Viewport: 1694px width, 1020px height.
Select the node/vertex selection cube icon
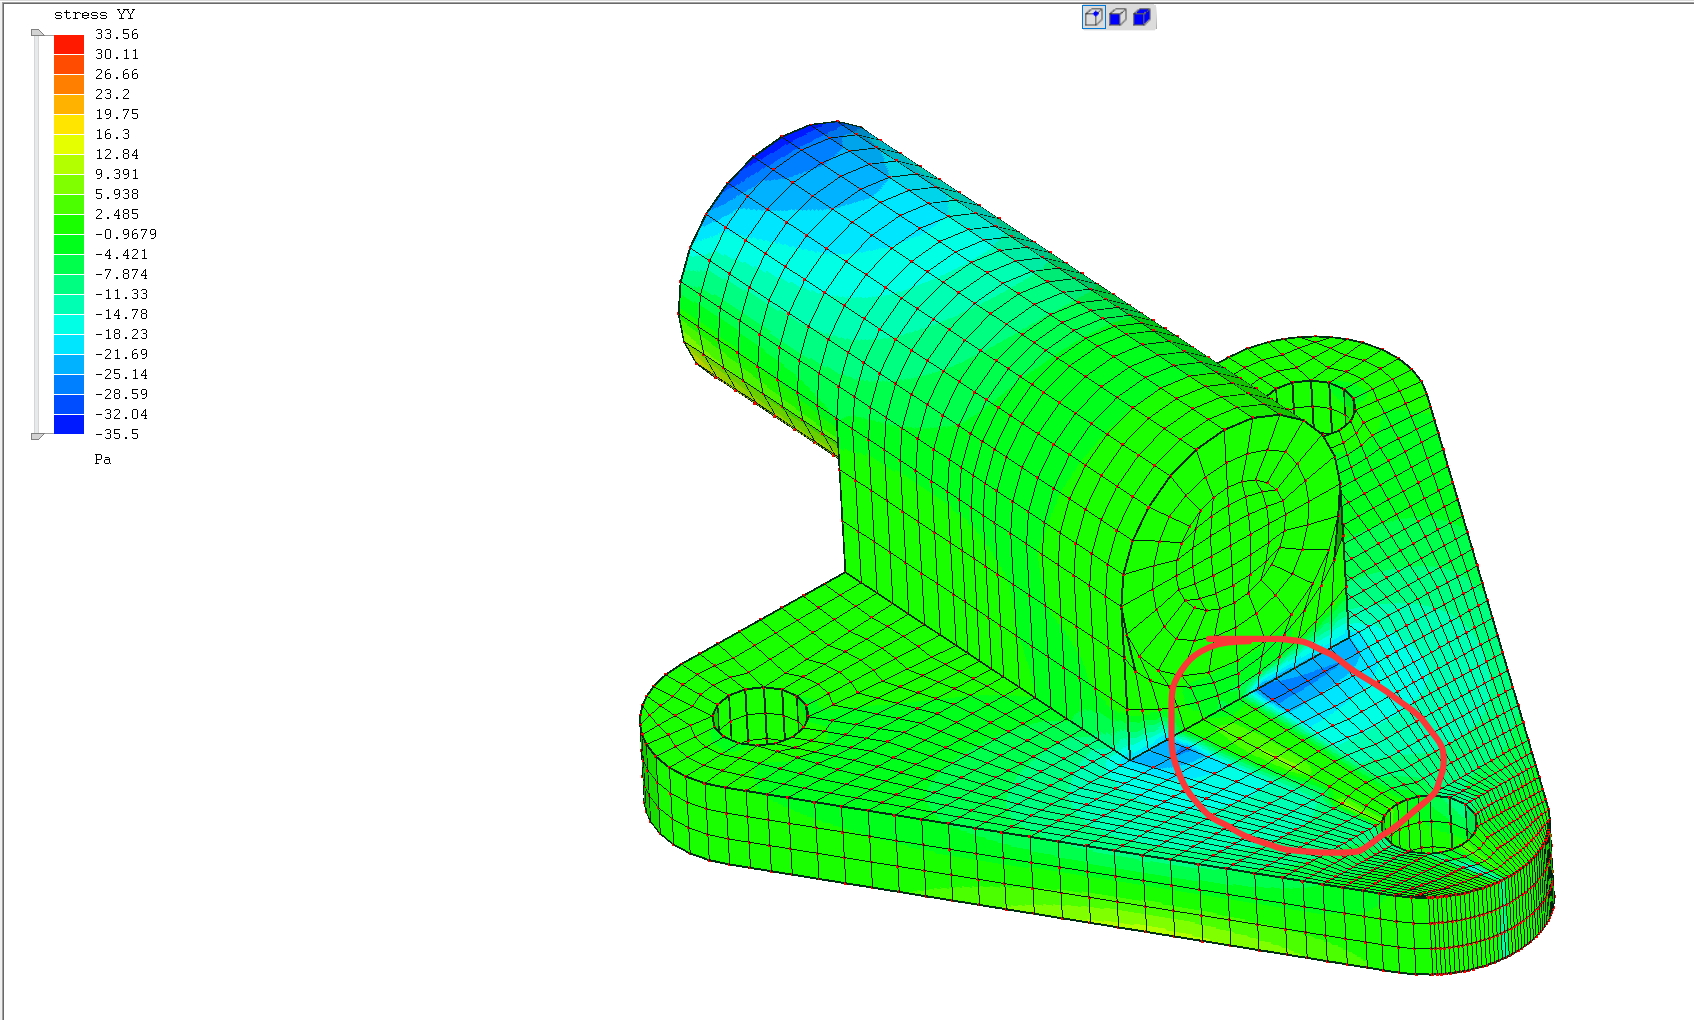tap(1093, 17)
